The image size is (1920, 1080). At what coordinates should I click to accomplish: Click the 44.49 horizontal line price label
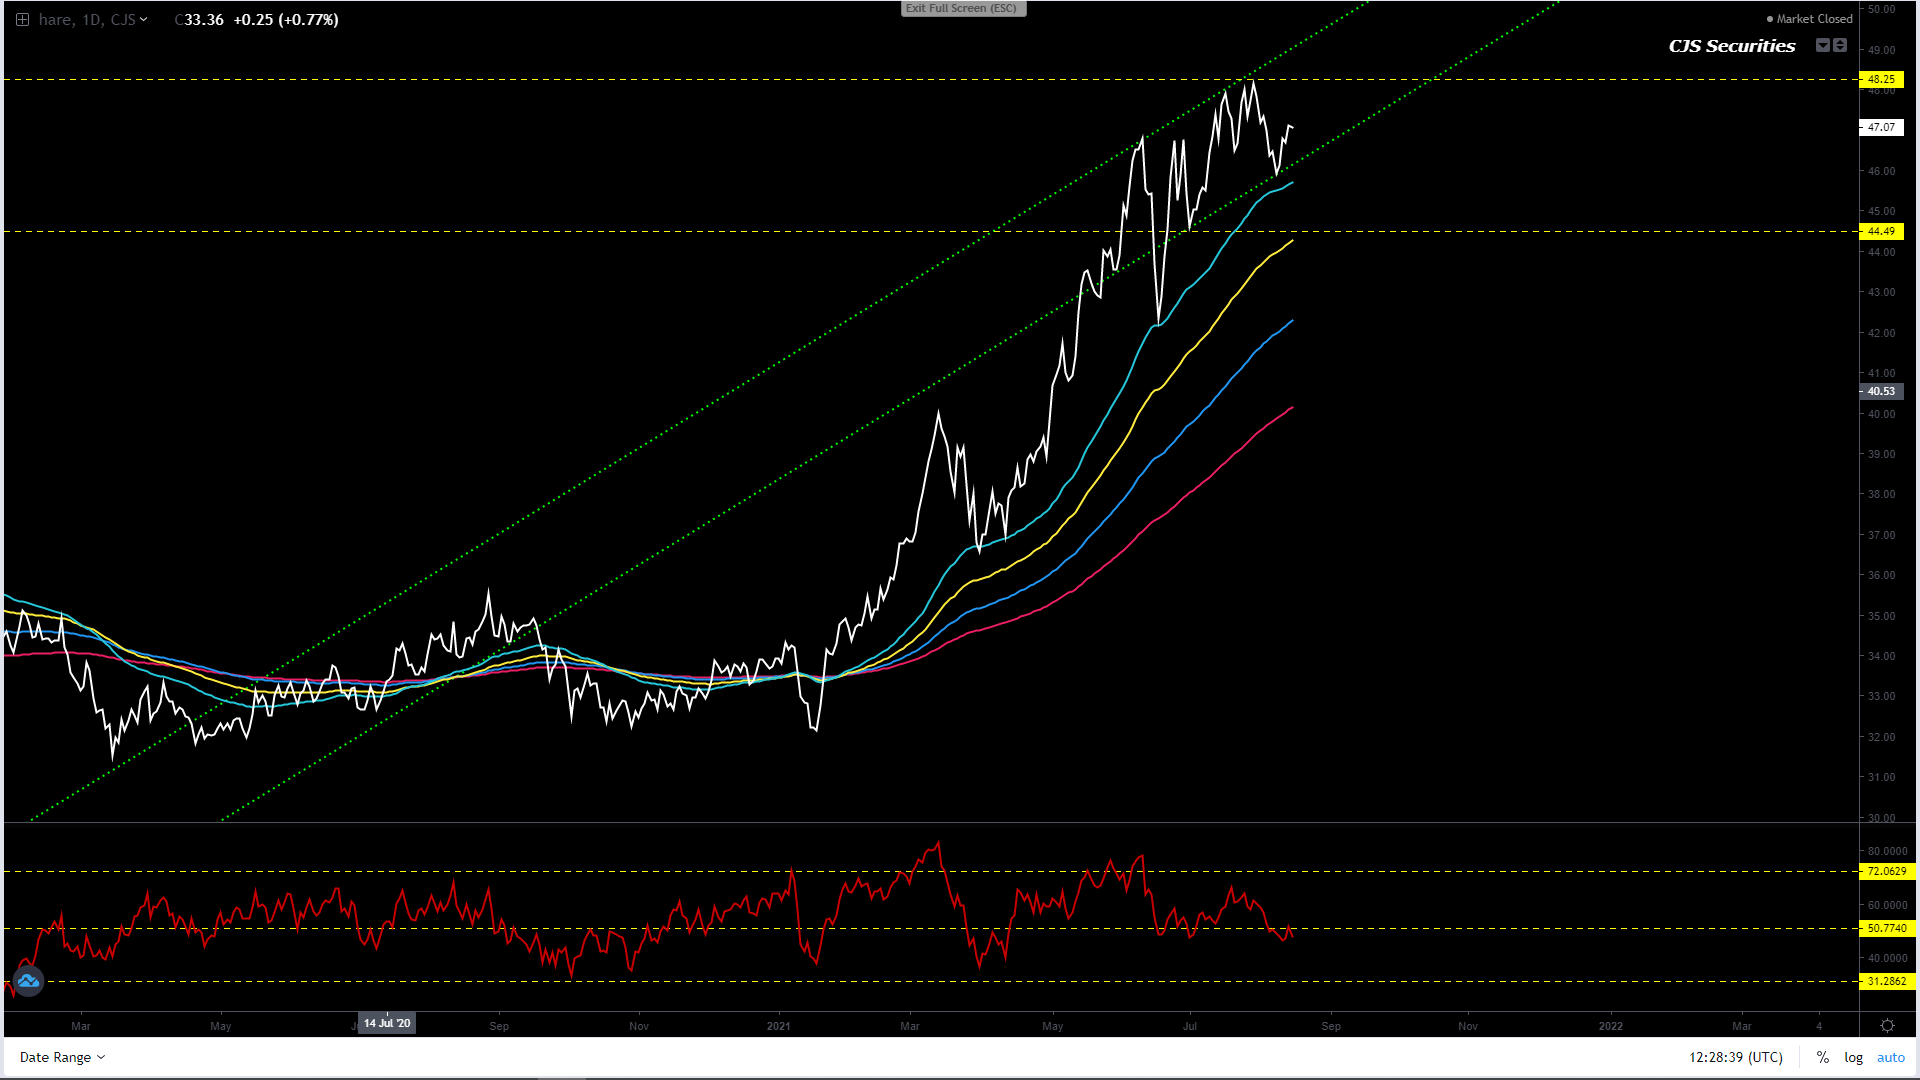pos(1881,231)
